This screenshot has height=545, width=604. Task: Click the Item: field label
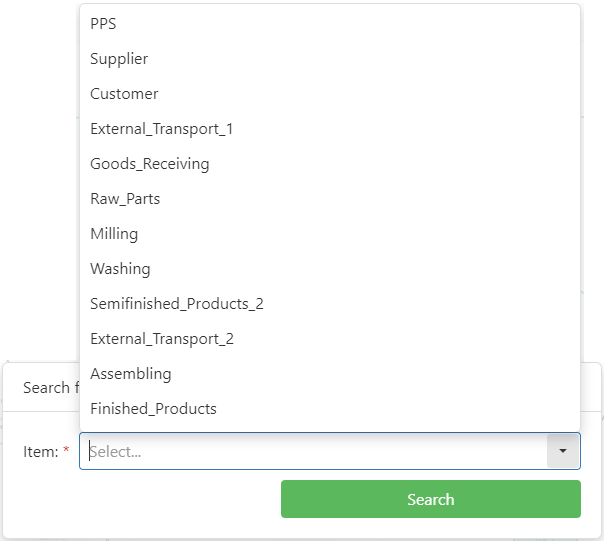coord(40,452)
